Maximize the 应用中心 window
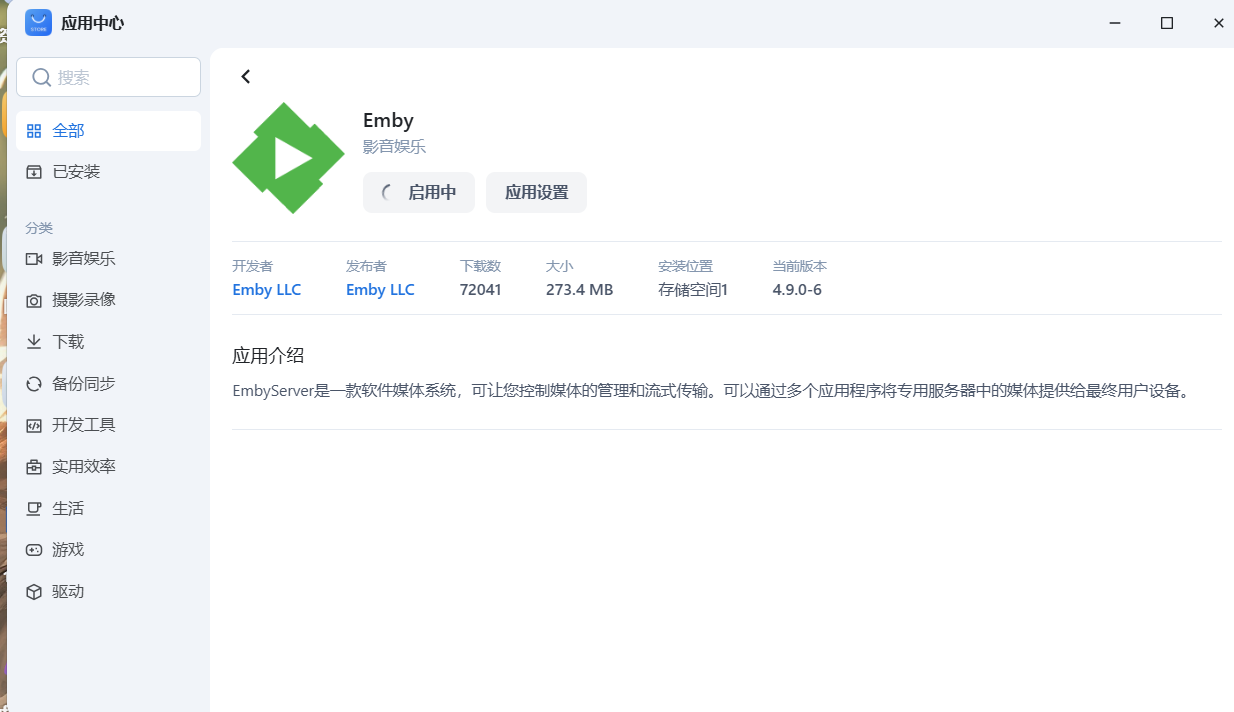This screenshot has height=712, width=1234. 1167,23
